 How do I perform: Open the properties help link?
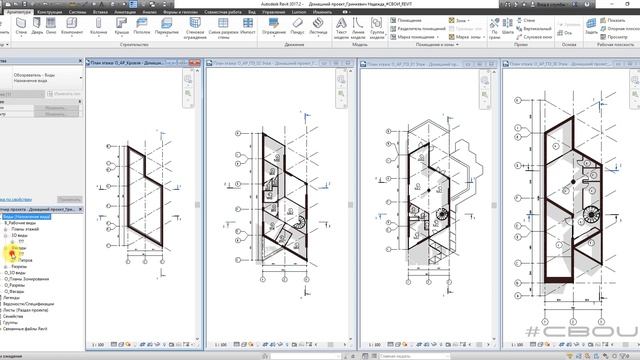point(16,200)
